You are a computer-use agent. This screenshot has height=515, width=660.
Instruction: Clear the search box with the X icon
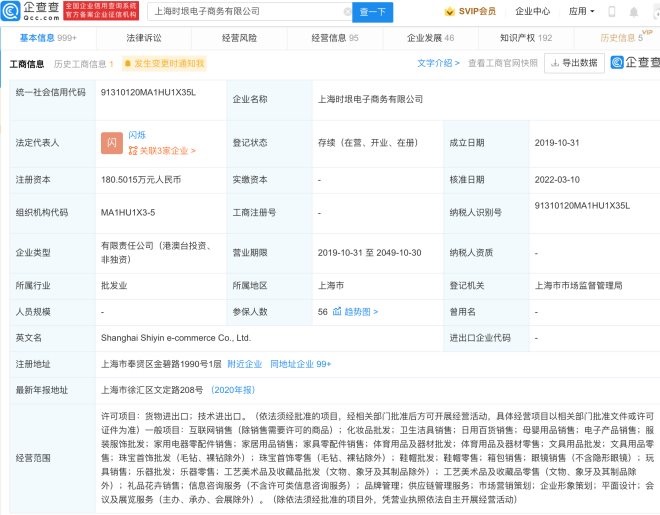[x=347, y=12]
